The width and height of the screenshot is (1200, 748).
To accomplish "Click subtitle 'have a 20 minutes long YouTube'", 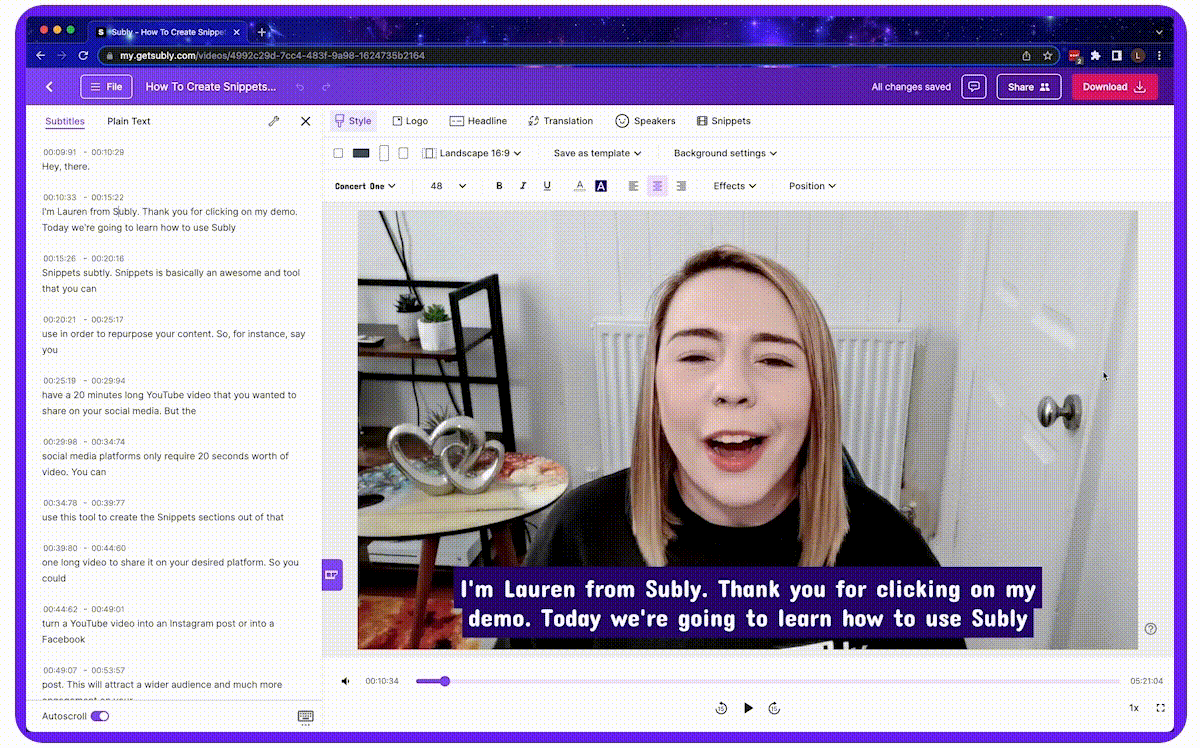I will (169, 403).
